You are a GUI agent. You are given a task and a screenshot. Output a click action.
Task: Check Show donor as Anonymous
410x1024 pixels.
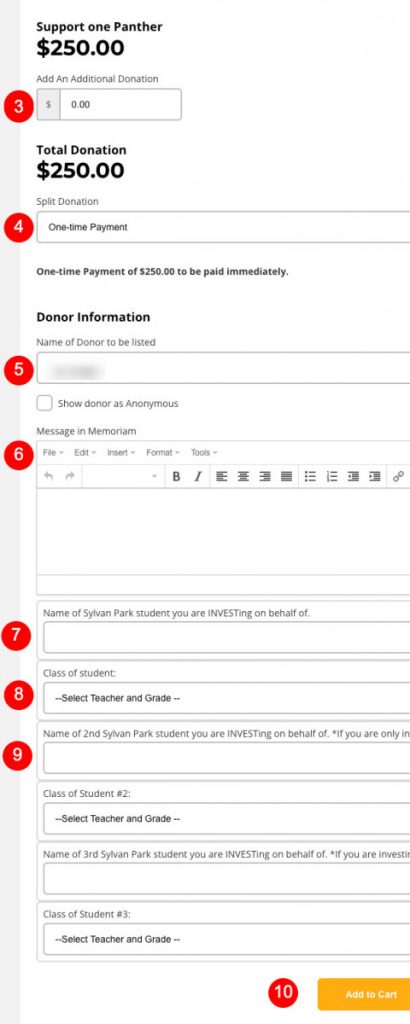coord(44,403)
